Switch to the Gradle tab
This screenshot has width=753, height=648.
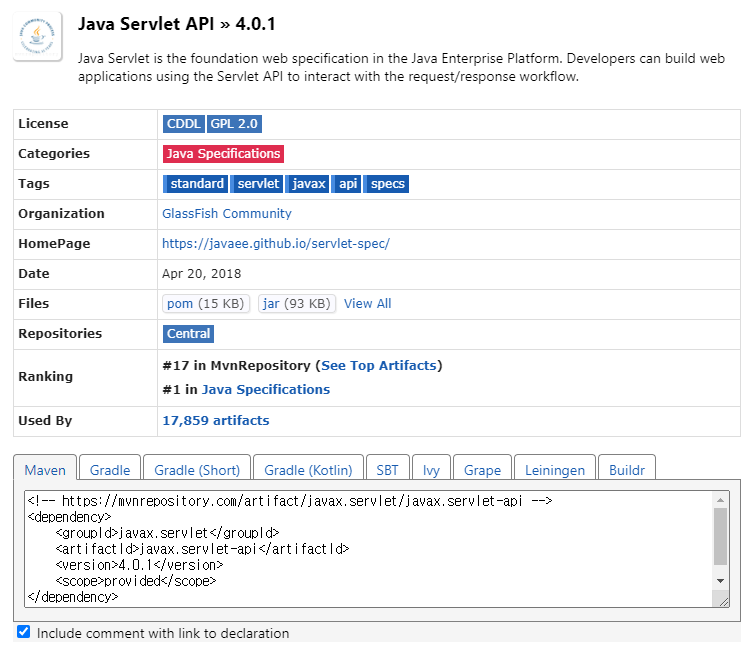pos(110,469)
